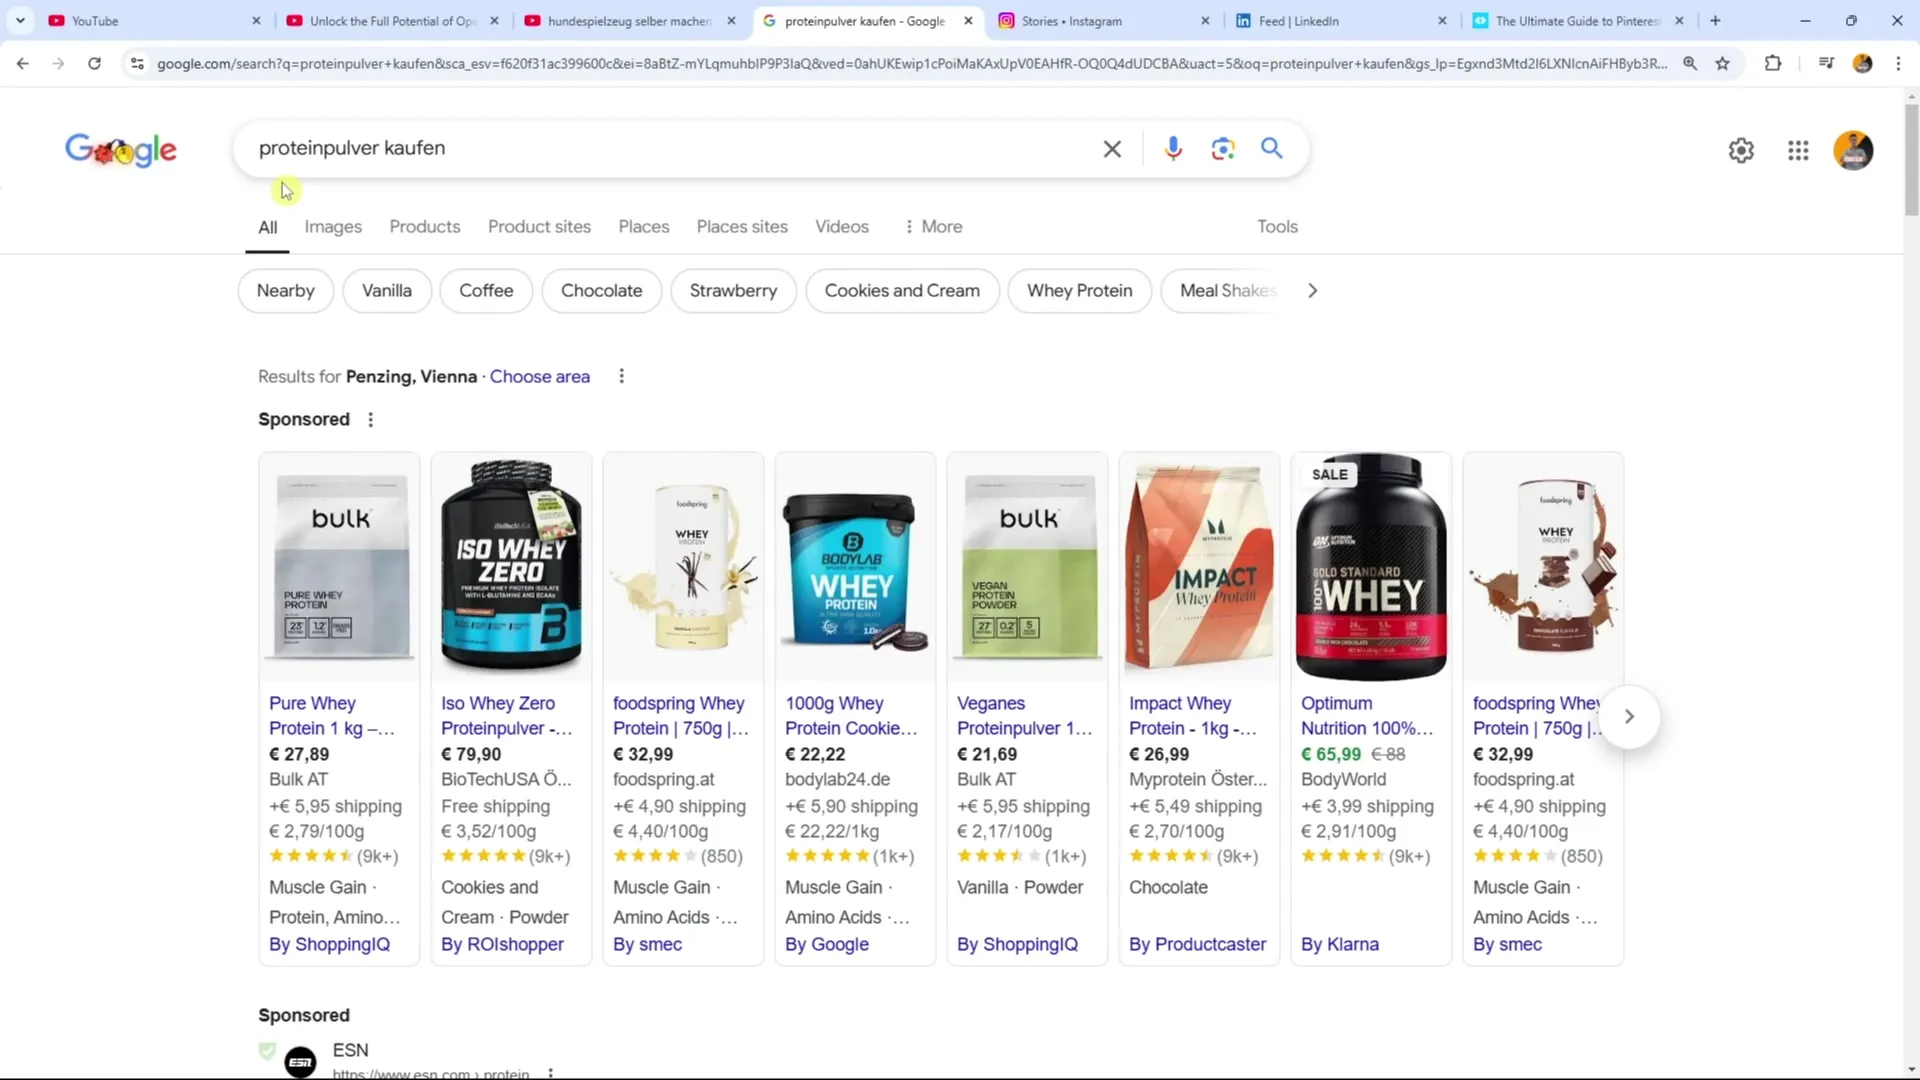Image resolution: width=1920 pixels, height=1080 pixels.
Task: Click the ESN sponsored result
Action: 350,1050
